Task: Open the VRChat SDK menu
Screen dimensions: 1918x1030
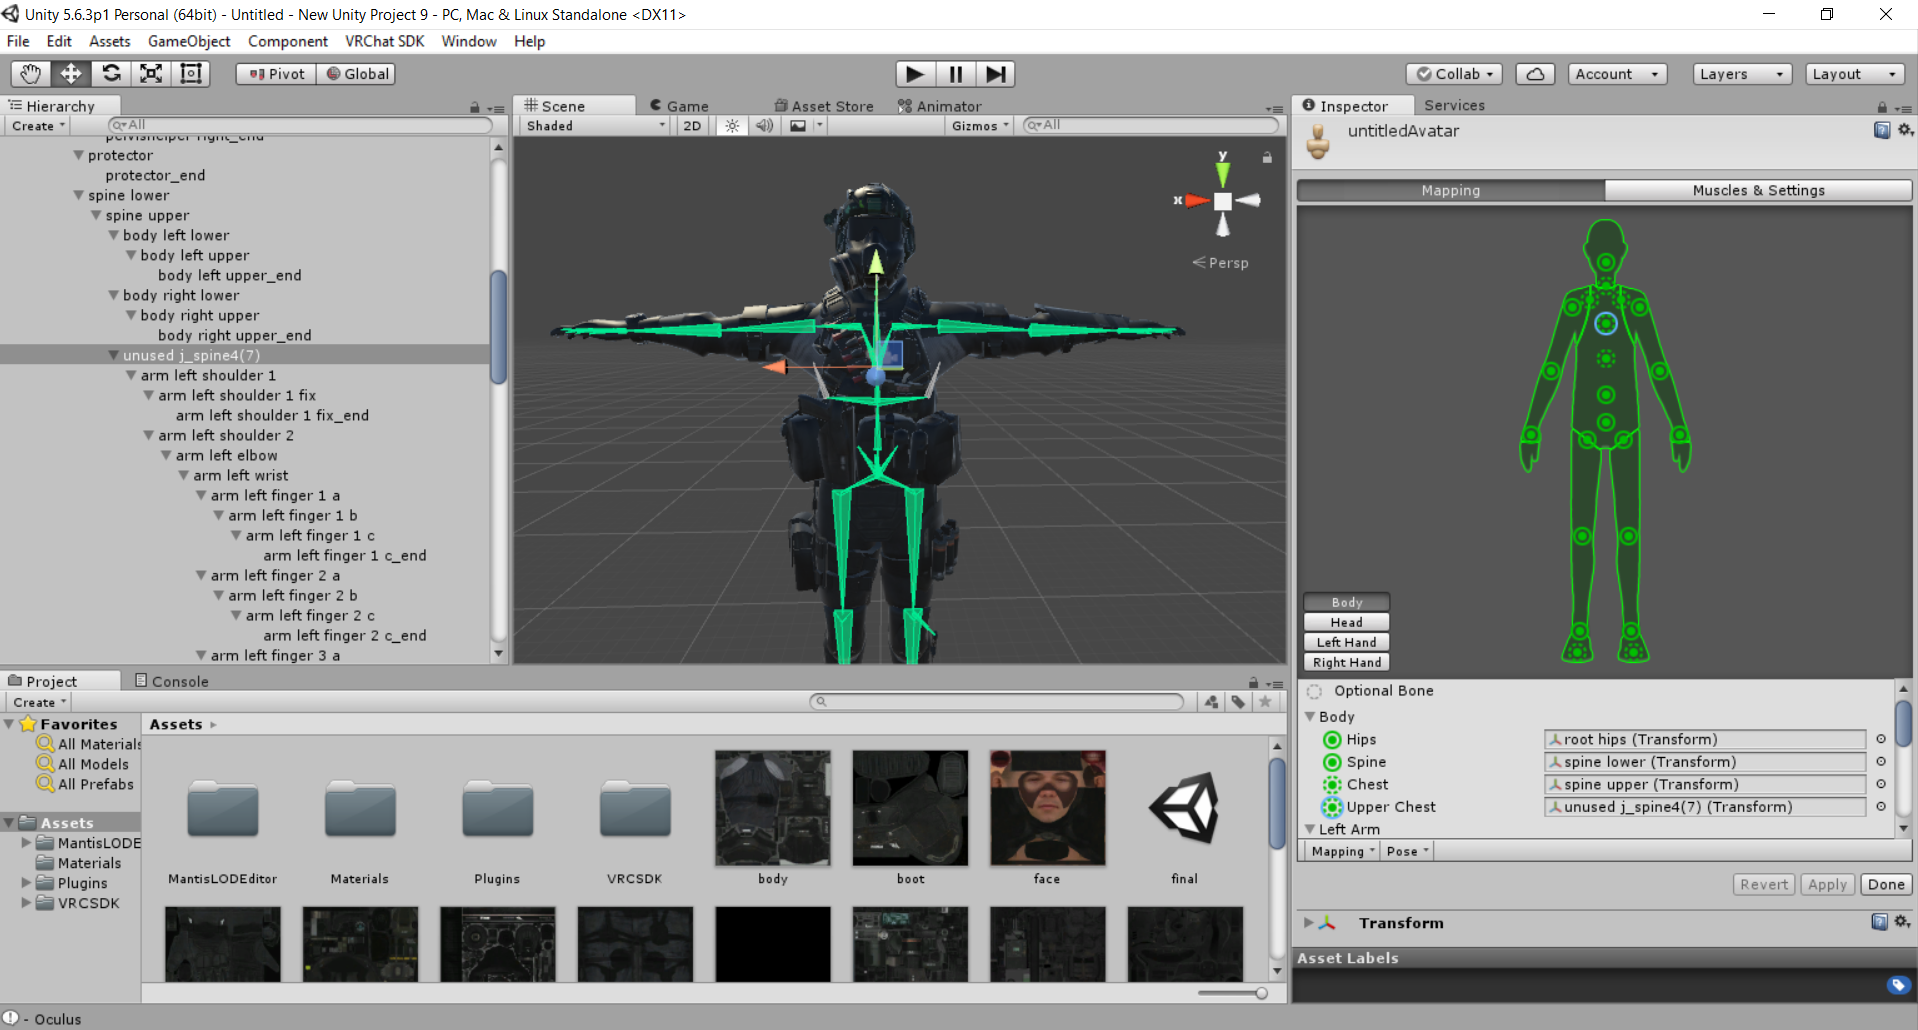Action: click(x=385, y=41)
